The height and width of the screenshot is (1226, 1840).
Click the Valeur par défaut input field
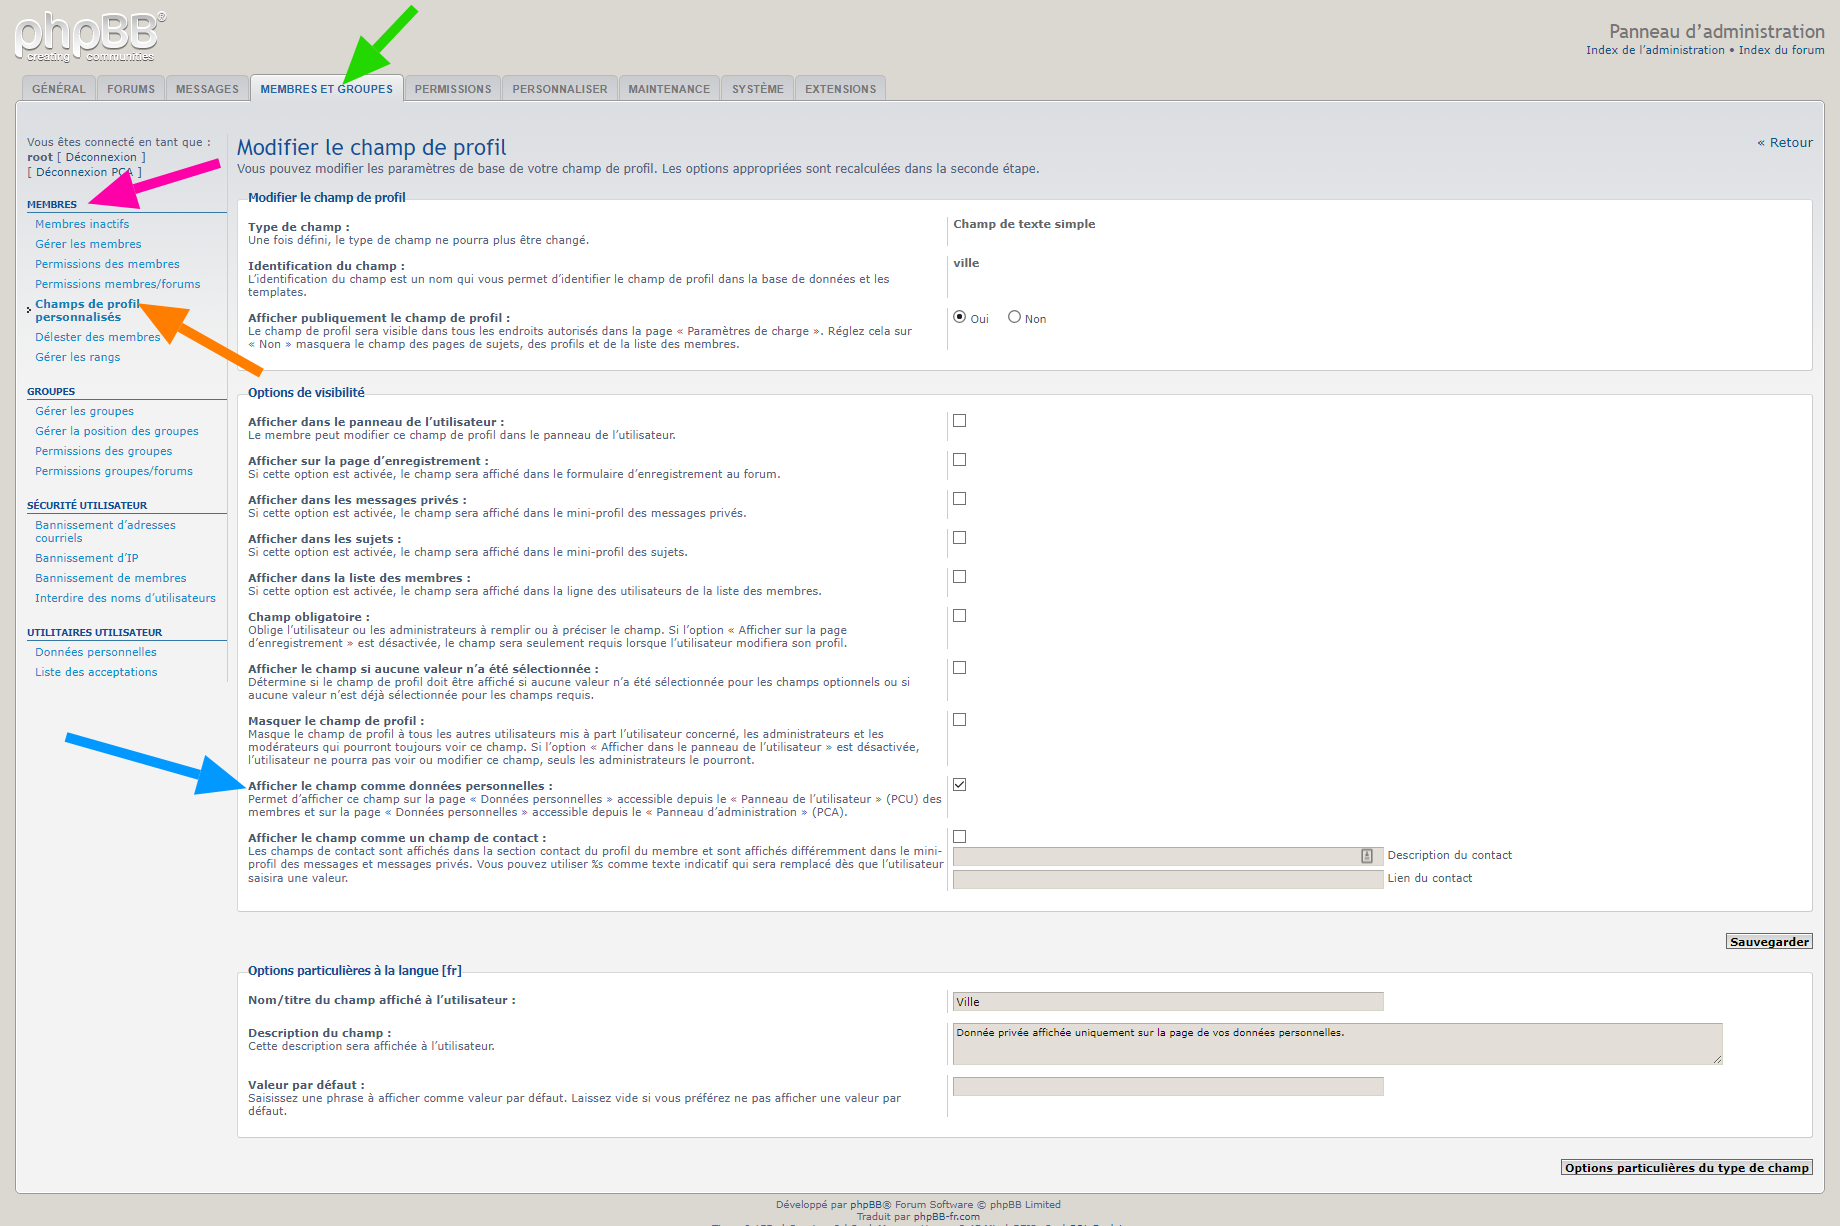1167,1087
